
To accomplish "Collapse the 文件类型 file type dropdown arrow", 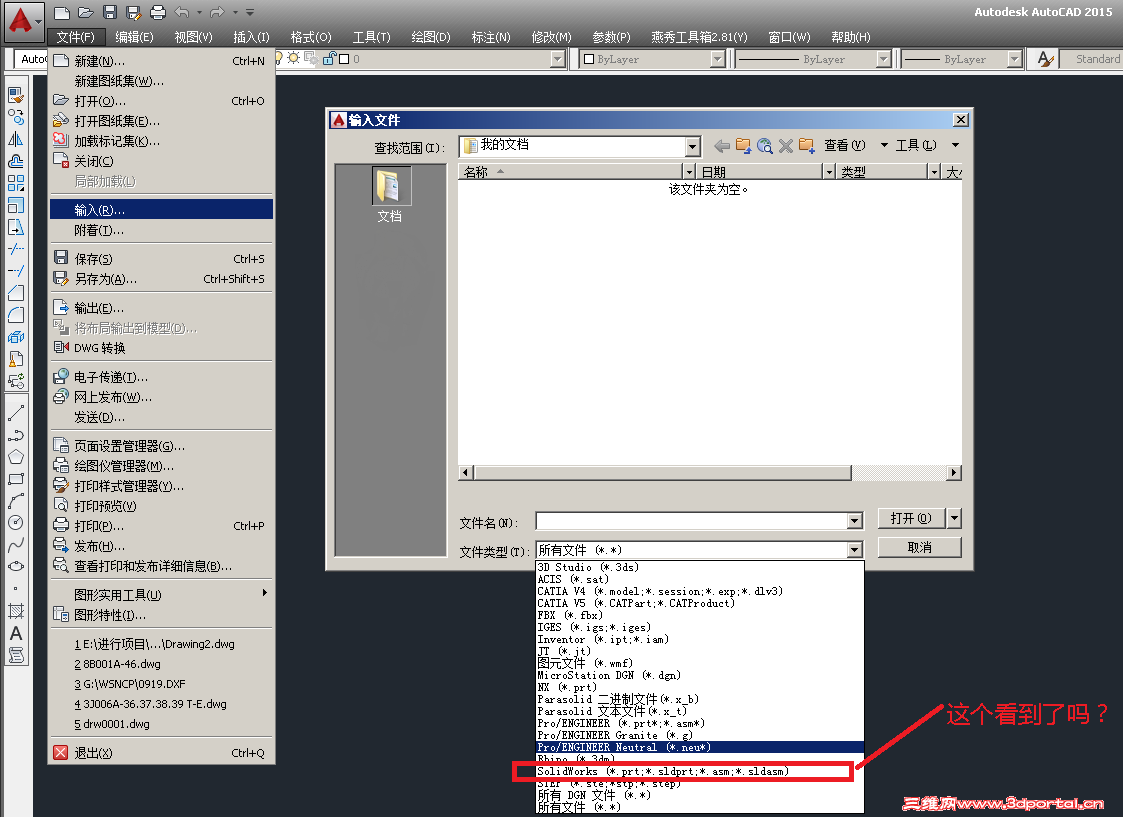I will pyautogui.click(x=855, y=550).
